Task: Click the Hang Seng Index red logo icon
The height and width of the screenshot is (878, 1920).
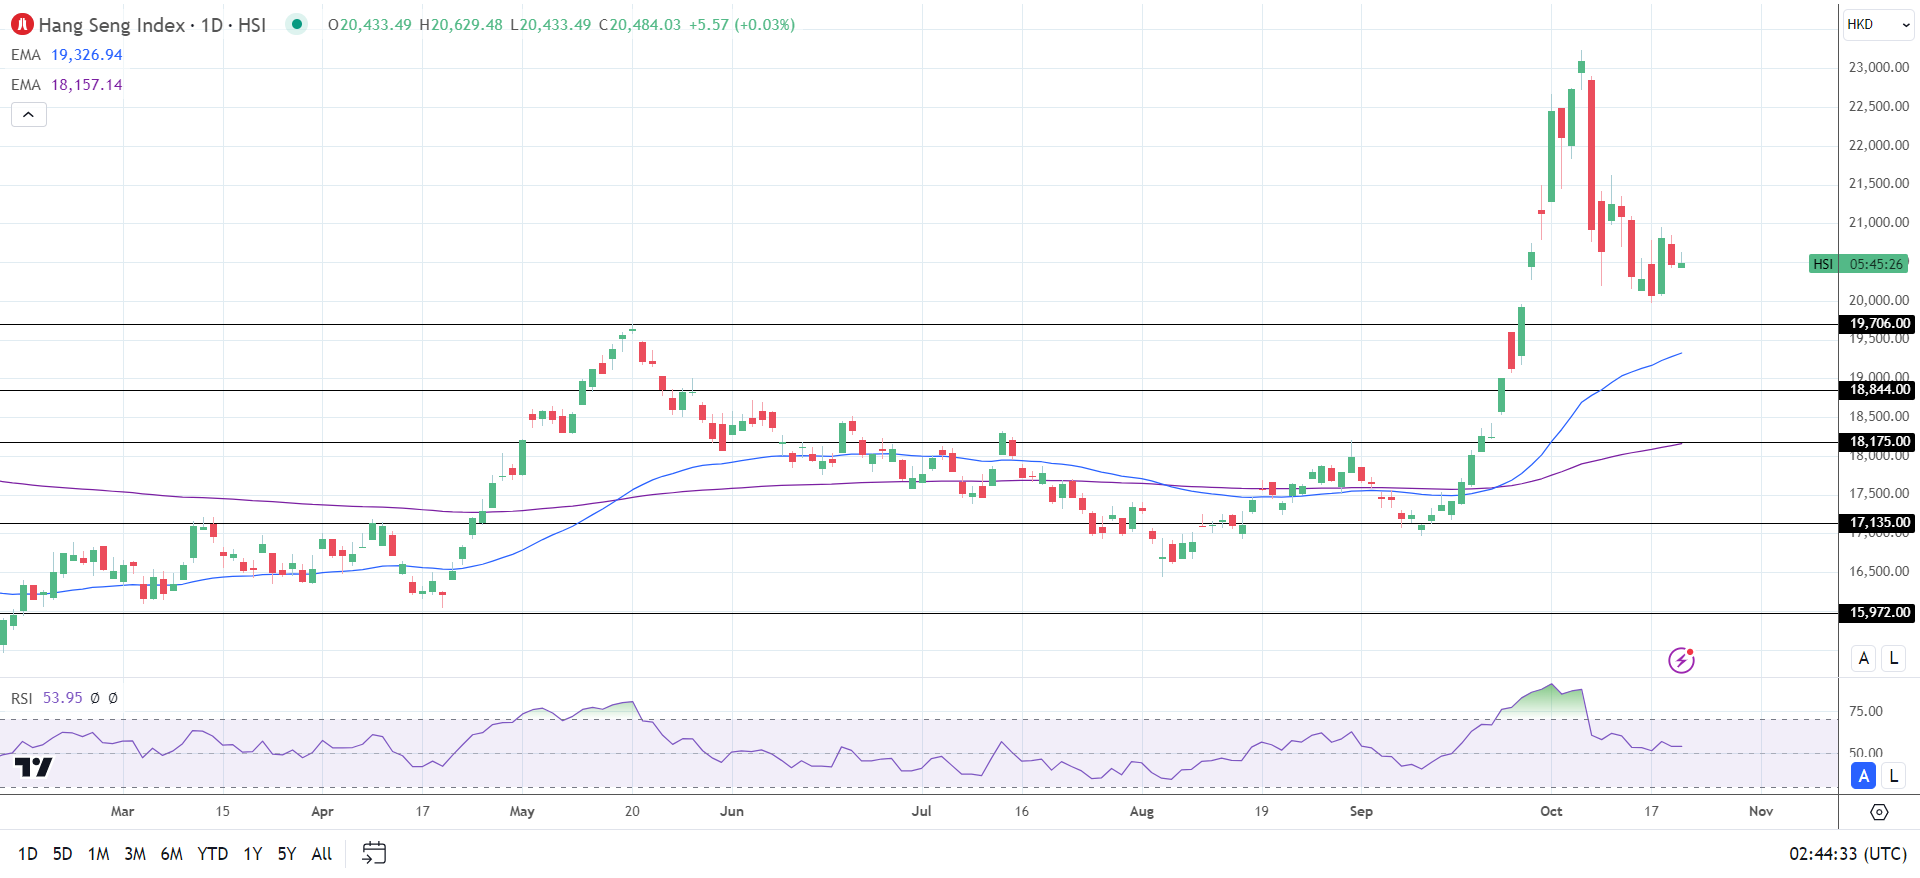Action: 22,25
